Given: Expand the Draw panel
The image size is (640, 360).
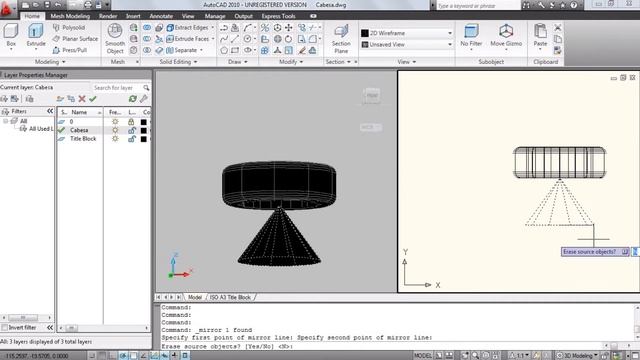Looking at the screenshot, I should [238, 62].
